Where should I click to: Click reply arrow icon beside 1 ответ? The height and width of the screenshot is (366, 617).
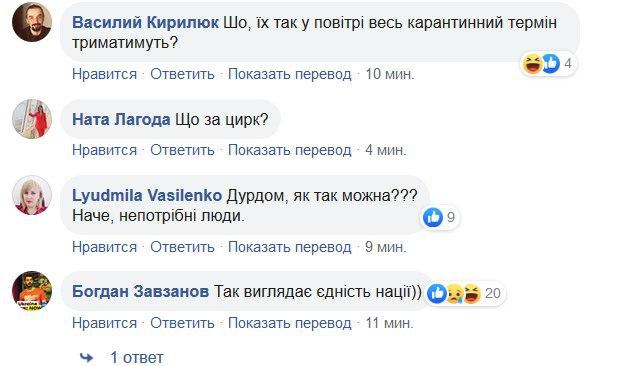tap(87, 357)
